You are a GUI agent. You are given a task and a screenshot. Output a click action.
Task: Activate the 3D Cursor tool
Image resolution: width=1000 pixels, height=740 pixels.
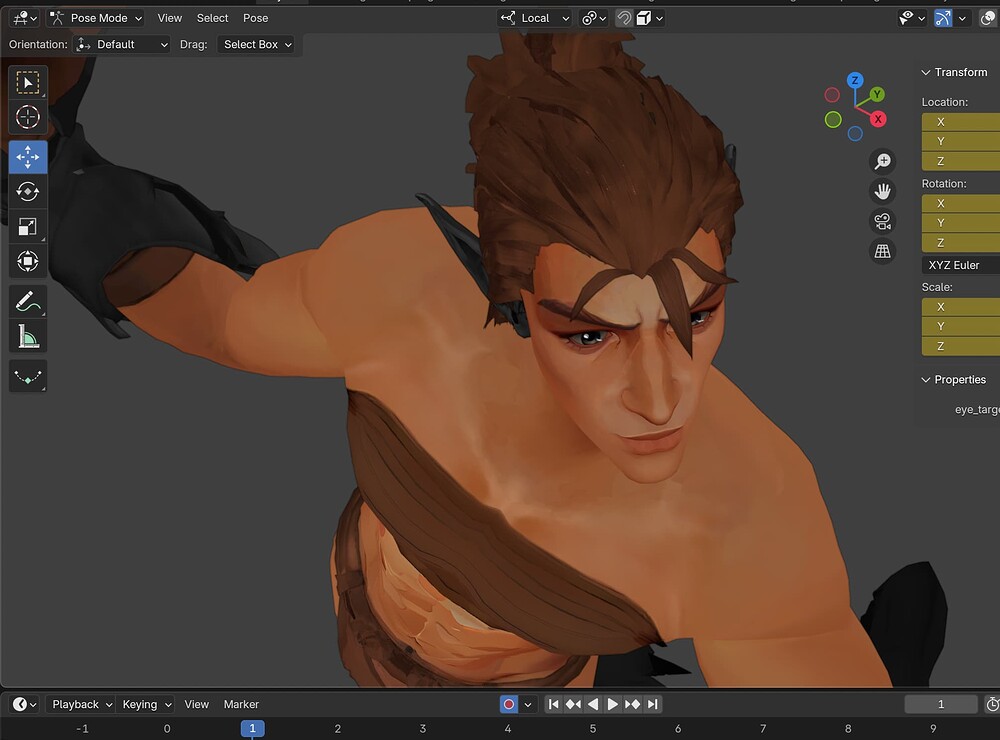pos(27,117)
